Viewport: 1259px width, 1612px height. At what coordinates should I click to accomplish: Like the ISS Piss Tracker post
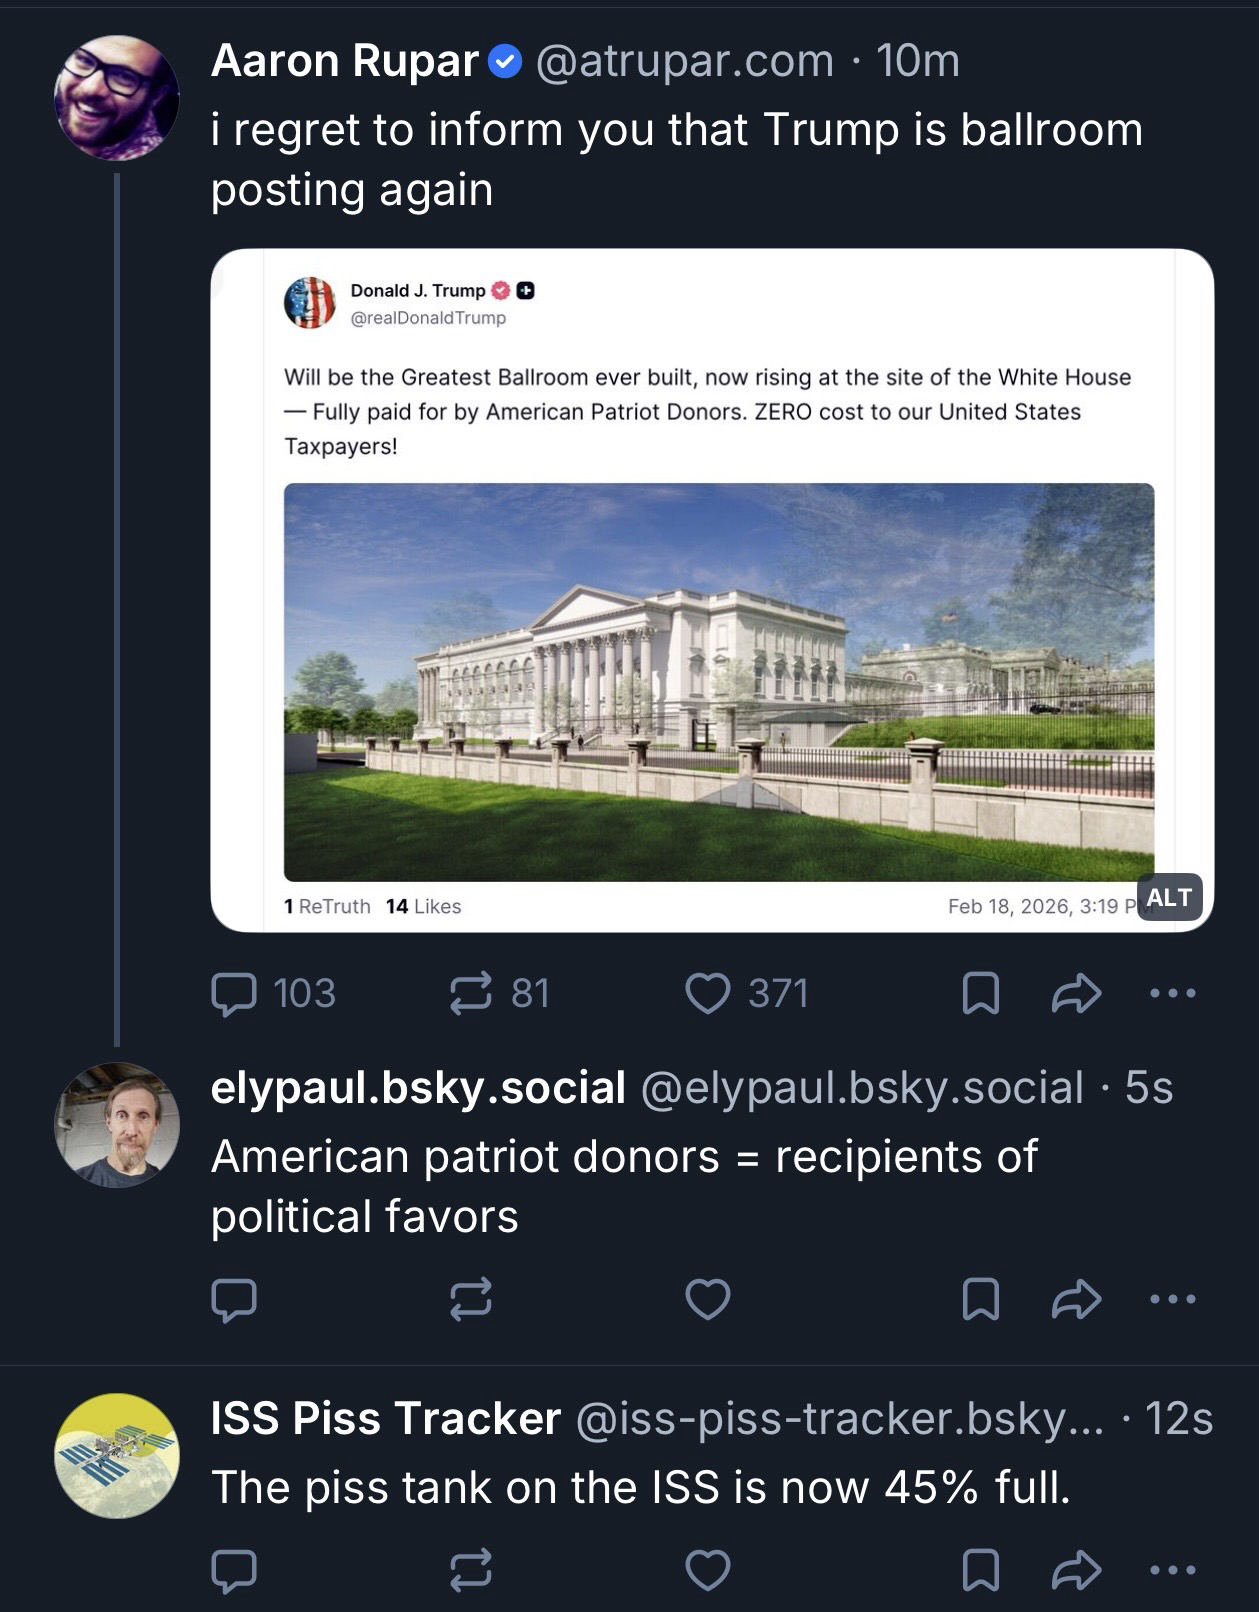(x=708, y=1570)
